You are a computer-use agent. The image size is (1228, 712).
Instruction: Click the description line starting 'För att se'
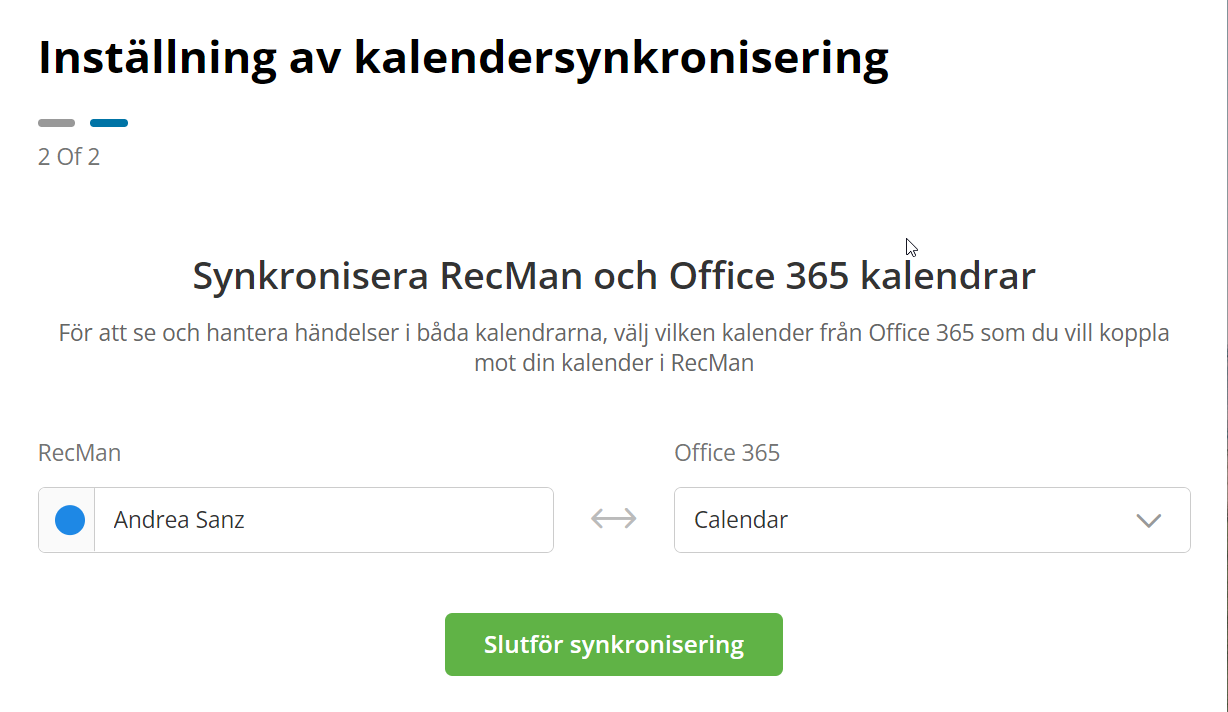(x=613, y=333)
